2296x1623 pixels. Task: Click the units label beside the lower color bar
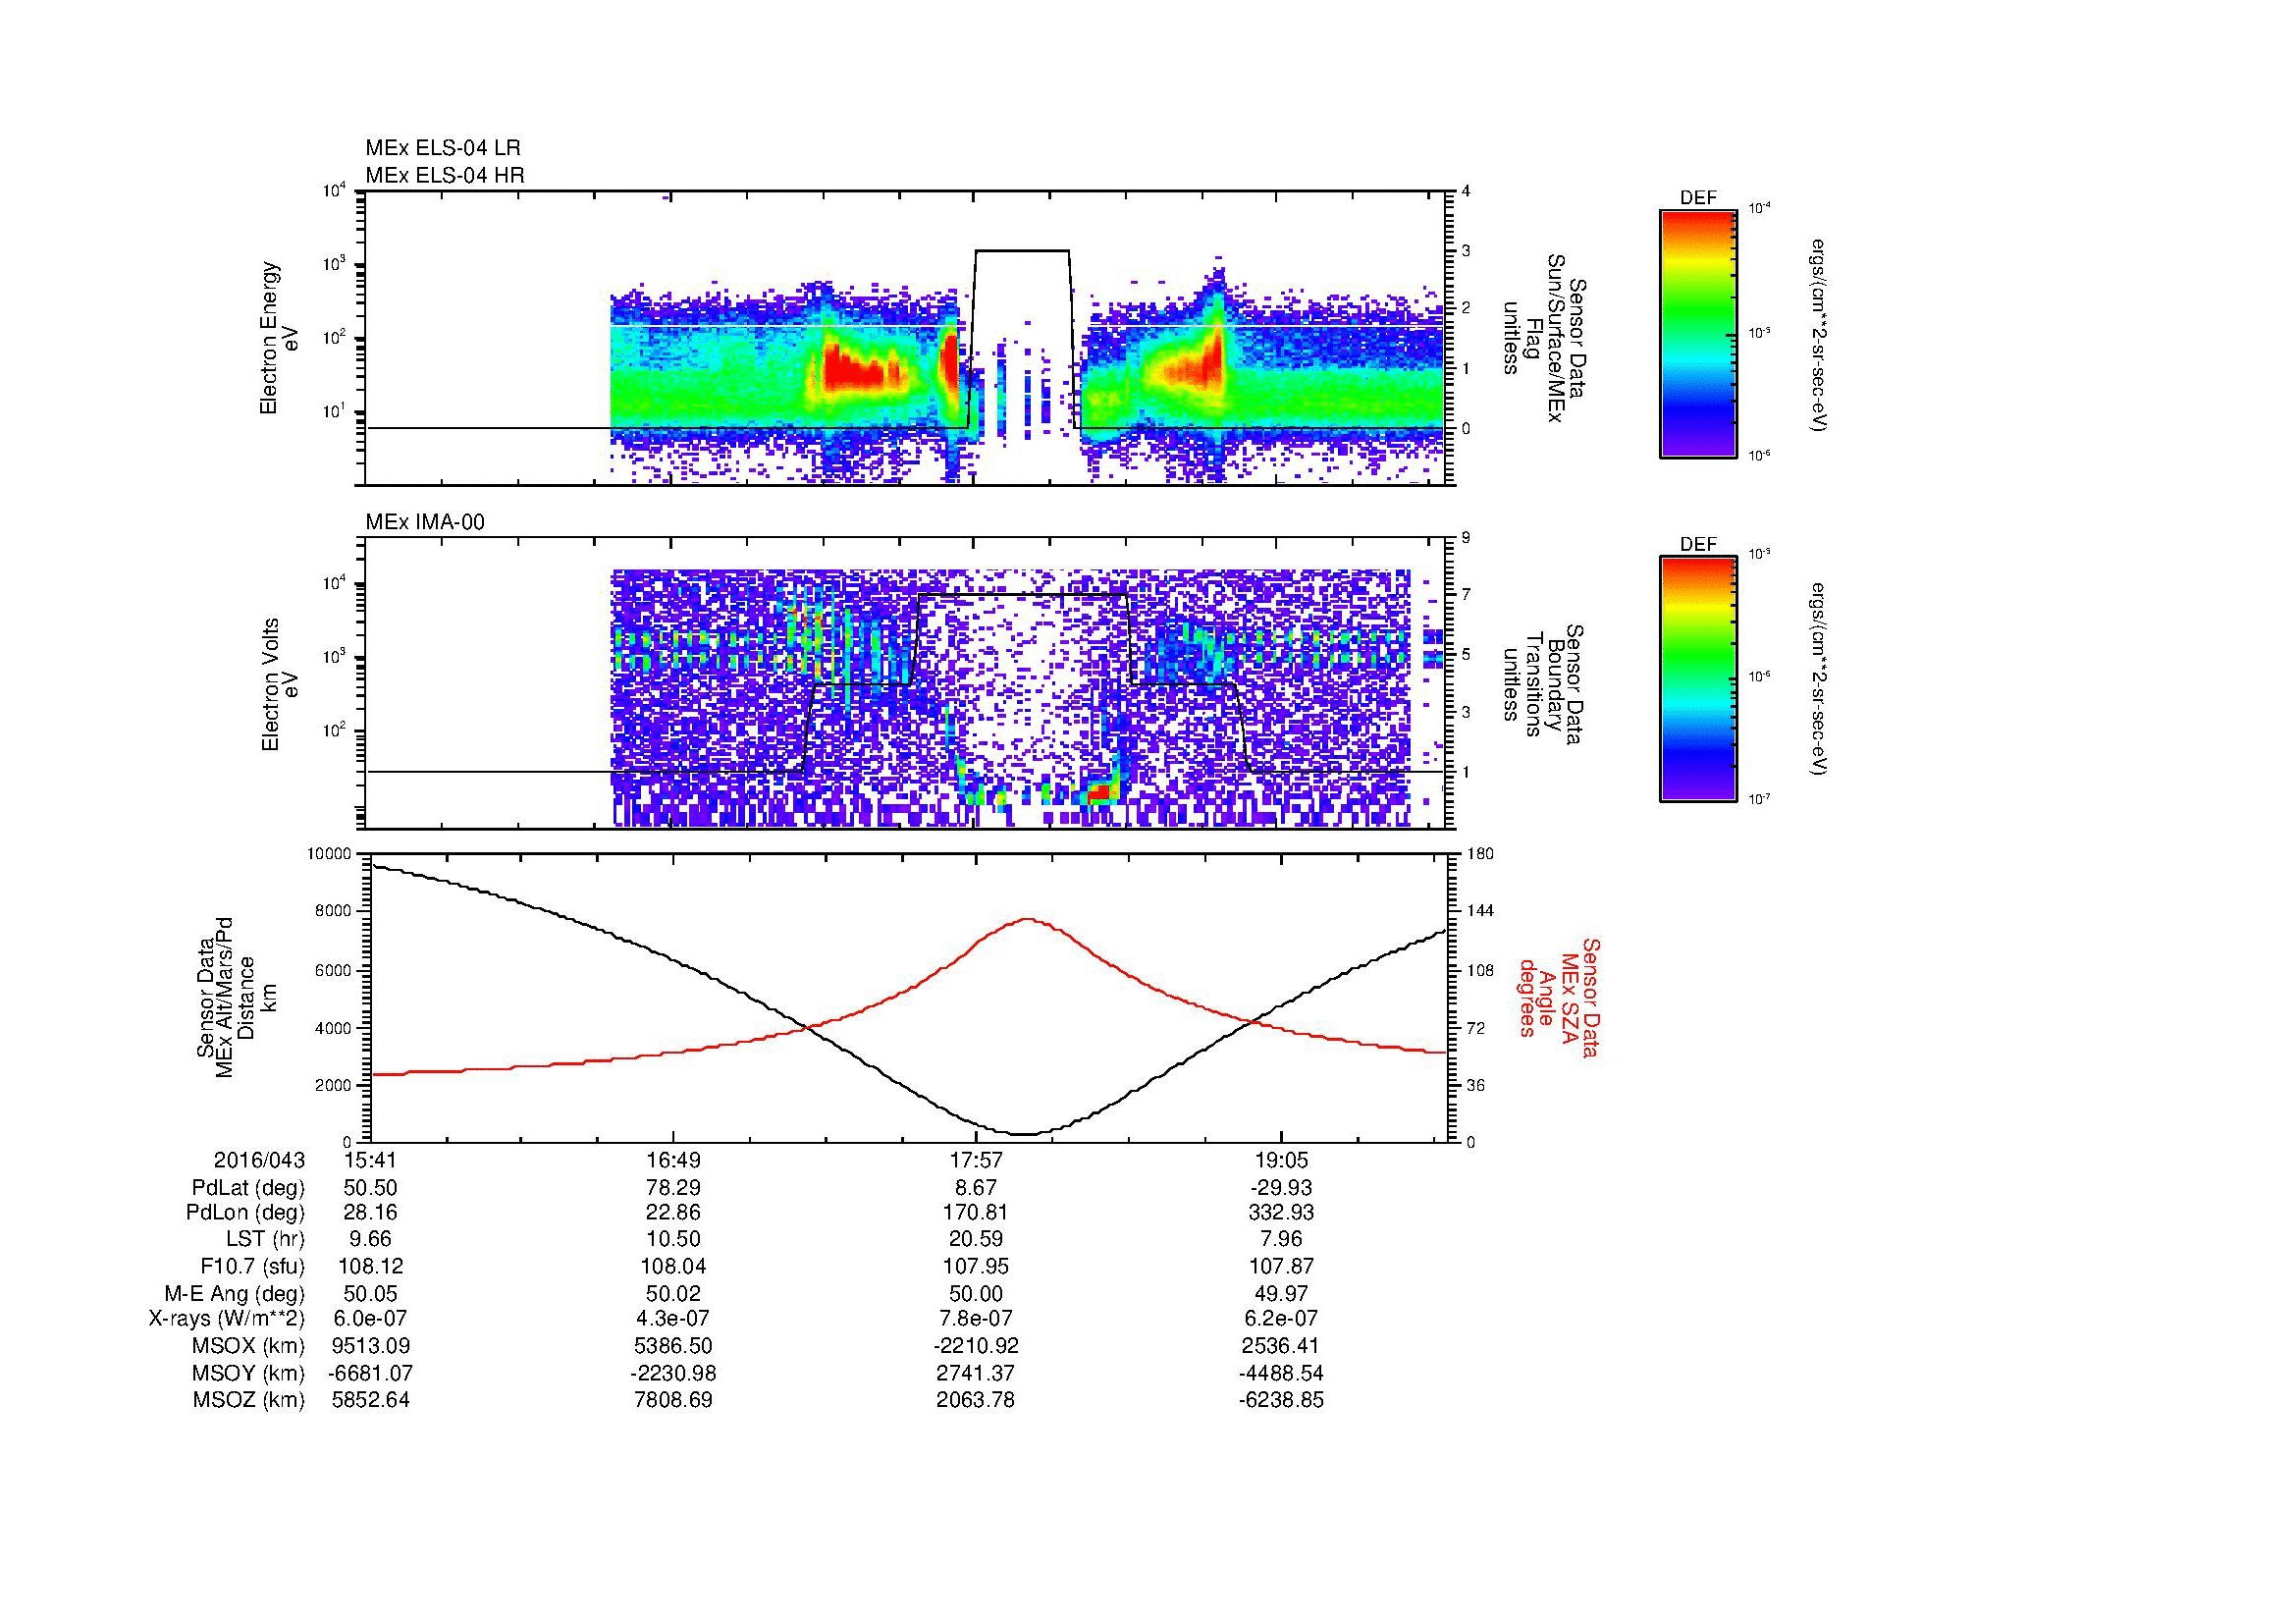1819,679
